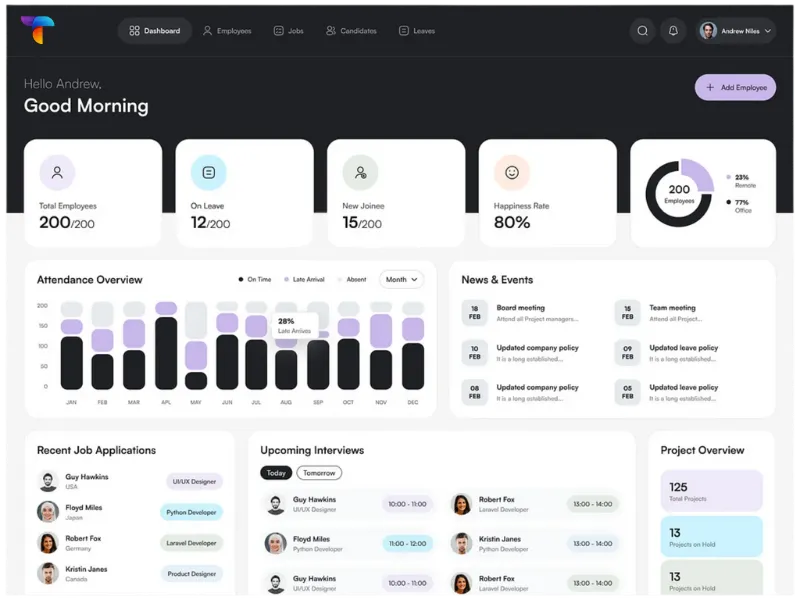Click the UI/UX Designer tag for Guy Hawkins
The width and height of the screenshot is (800, 600).
pyautogui.click(x=194, y=481)
